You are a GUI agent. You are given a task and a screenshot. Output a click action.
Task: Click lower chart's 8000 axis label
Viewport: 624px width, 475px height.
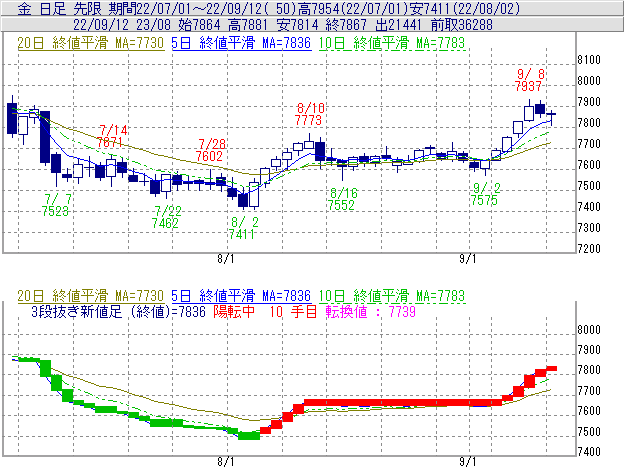click(x=589, y=330)
